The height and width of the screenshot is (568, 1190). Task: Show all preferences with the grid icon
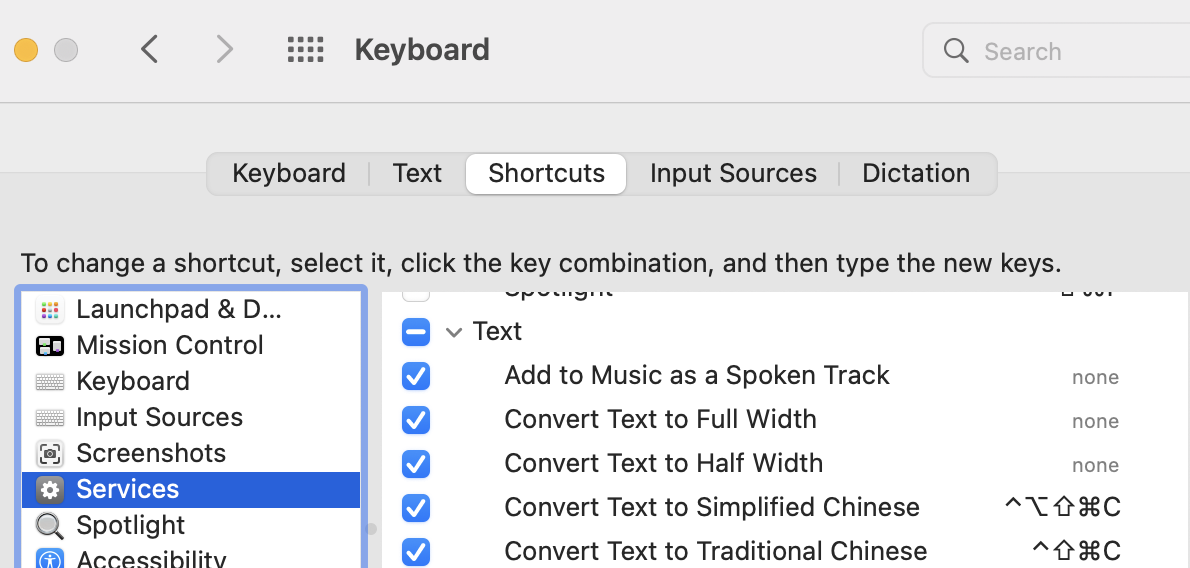click(x=306, y=50)
